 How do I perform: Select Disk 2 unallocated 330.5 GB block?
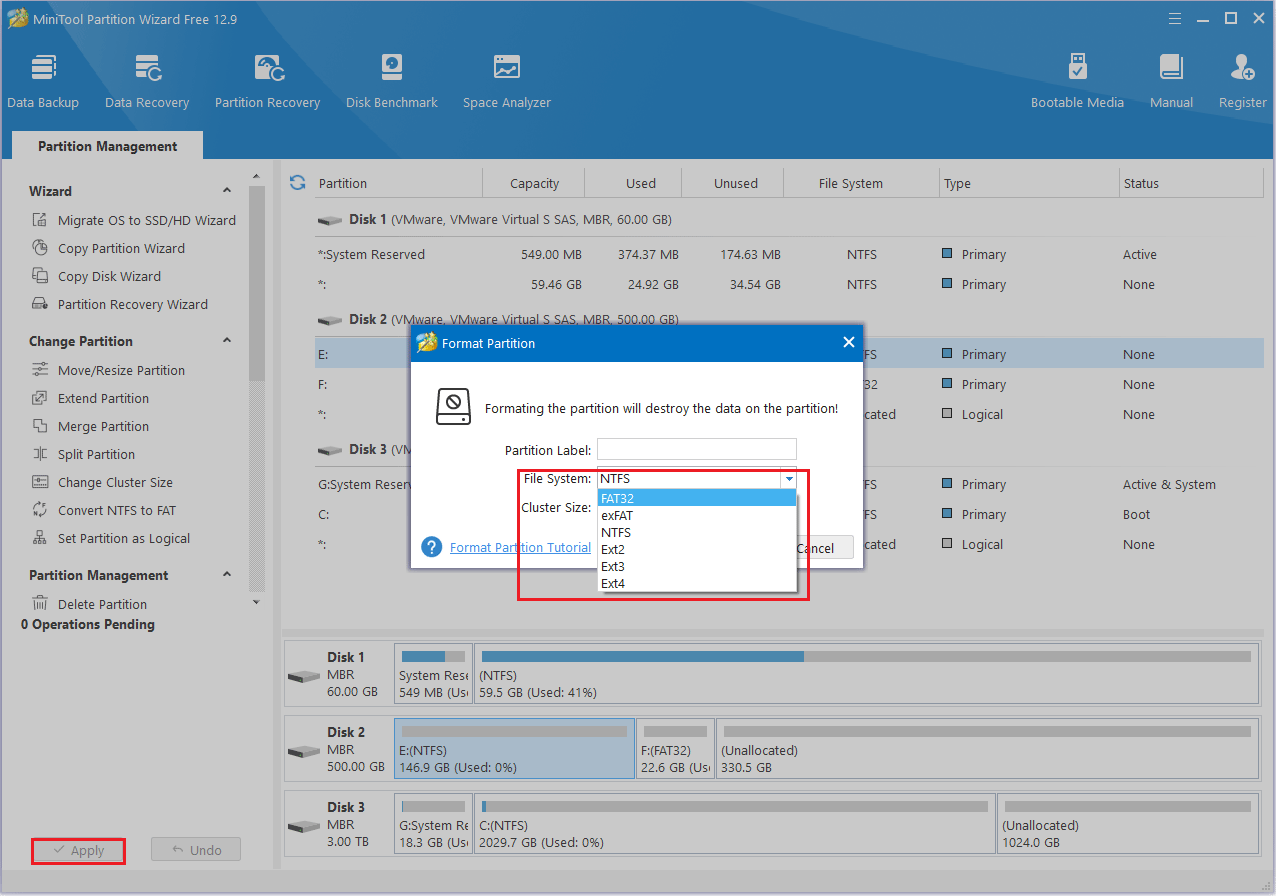[x=986, y=748]
